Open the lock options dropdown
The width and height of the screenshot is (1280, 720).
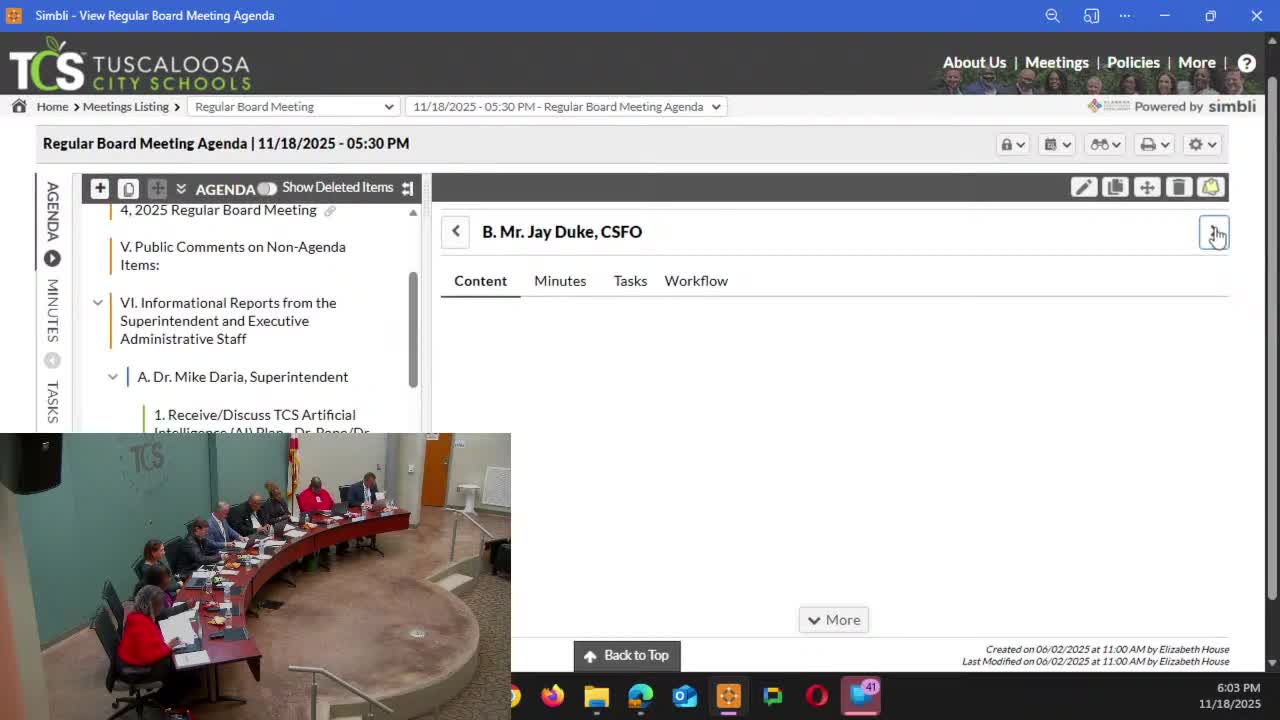1012,144
